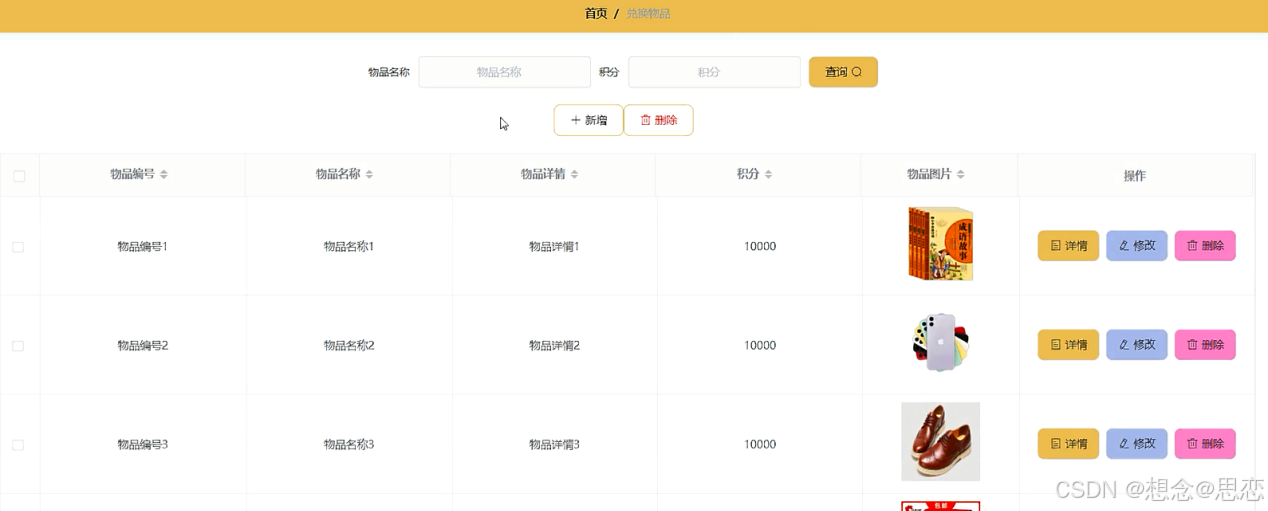Click the 首页 breadcrumb link
The width and height of the screenshot is (1268, 511).
[x=596, y=13]
